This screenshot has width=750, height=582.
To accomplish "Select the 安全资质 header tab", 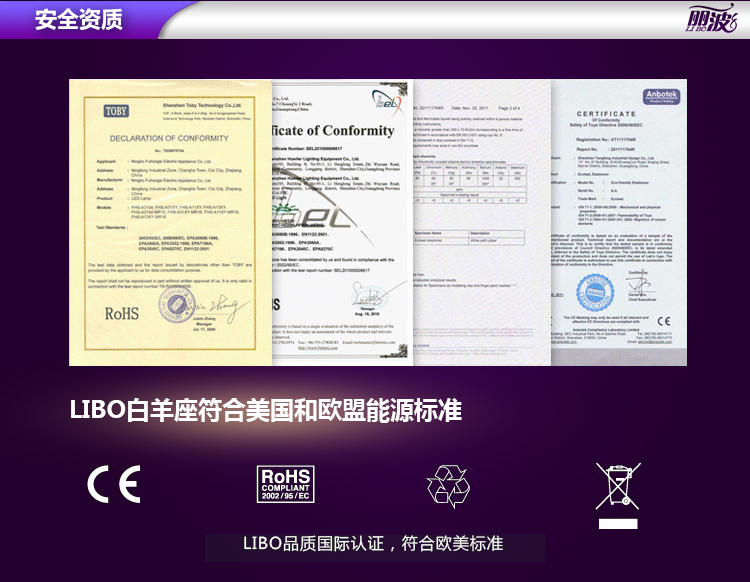I will [79, 19].
